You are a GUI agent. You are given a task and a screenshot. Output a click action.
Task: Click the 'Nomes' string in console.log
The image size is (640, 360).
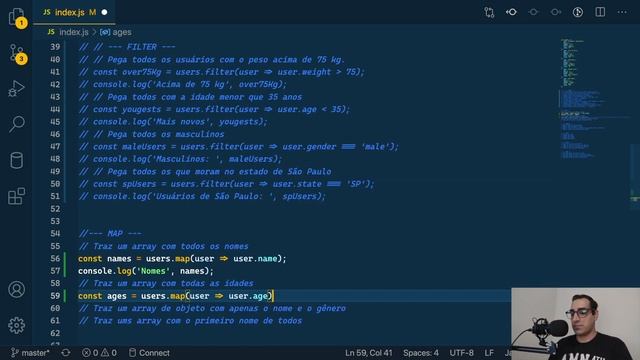coord(153,271)
